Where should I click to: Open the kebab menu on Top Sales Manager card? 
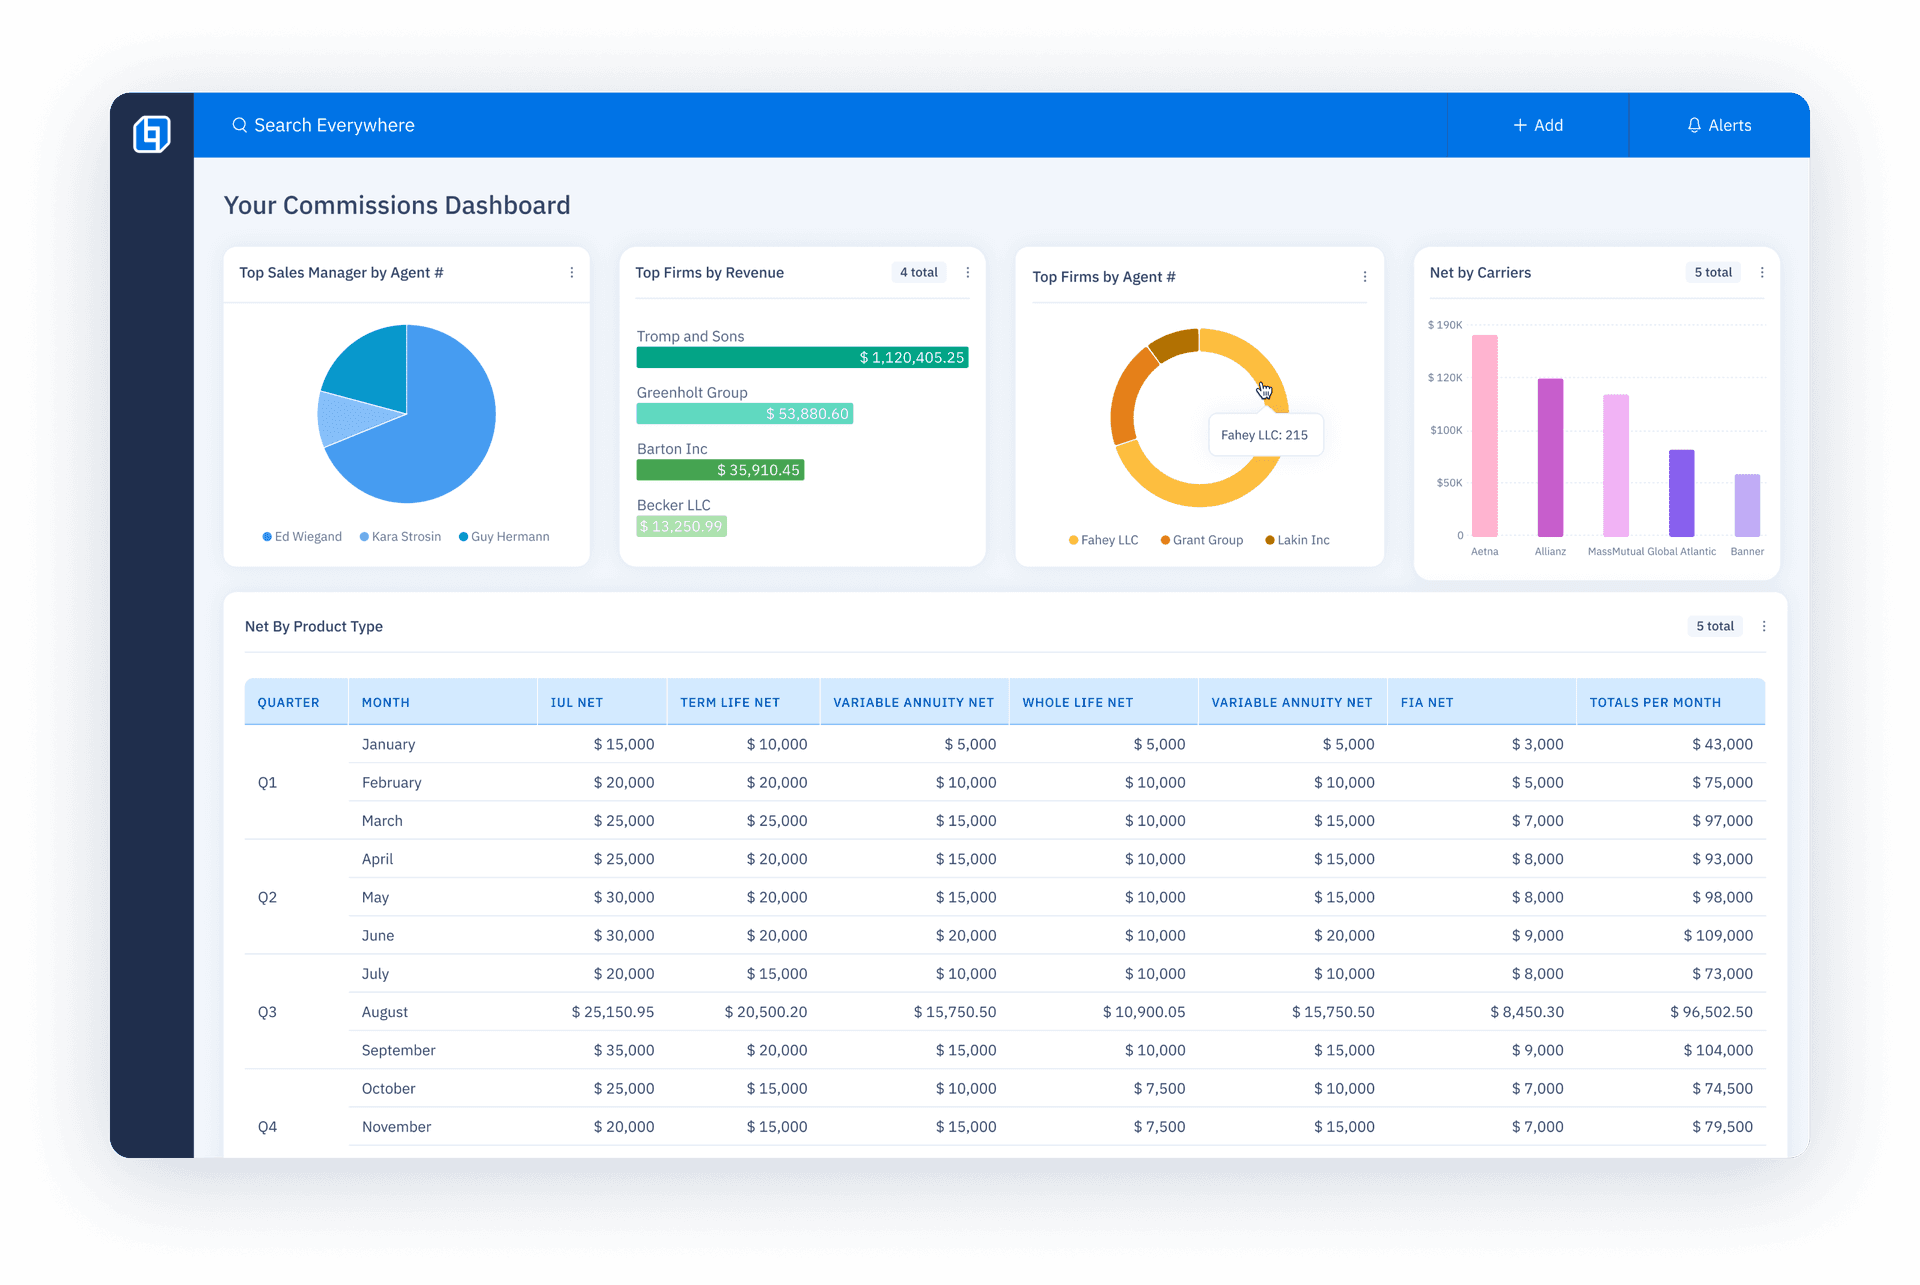pyautogui.click(x=572, y=272)
